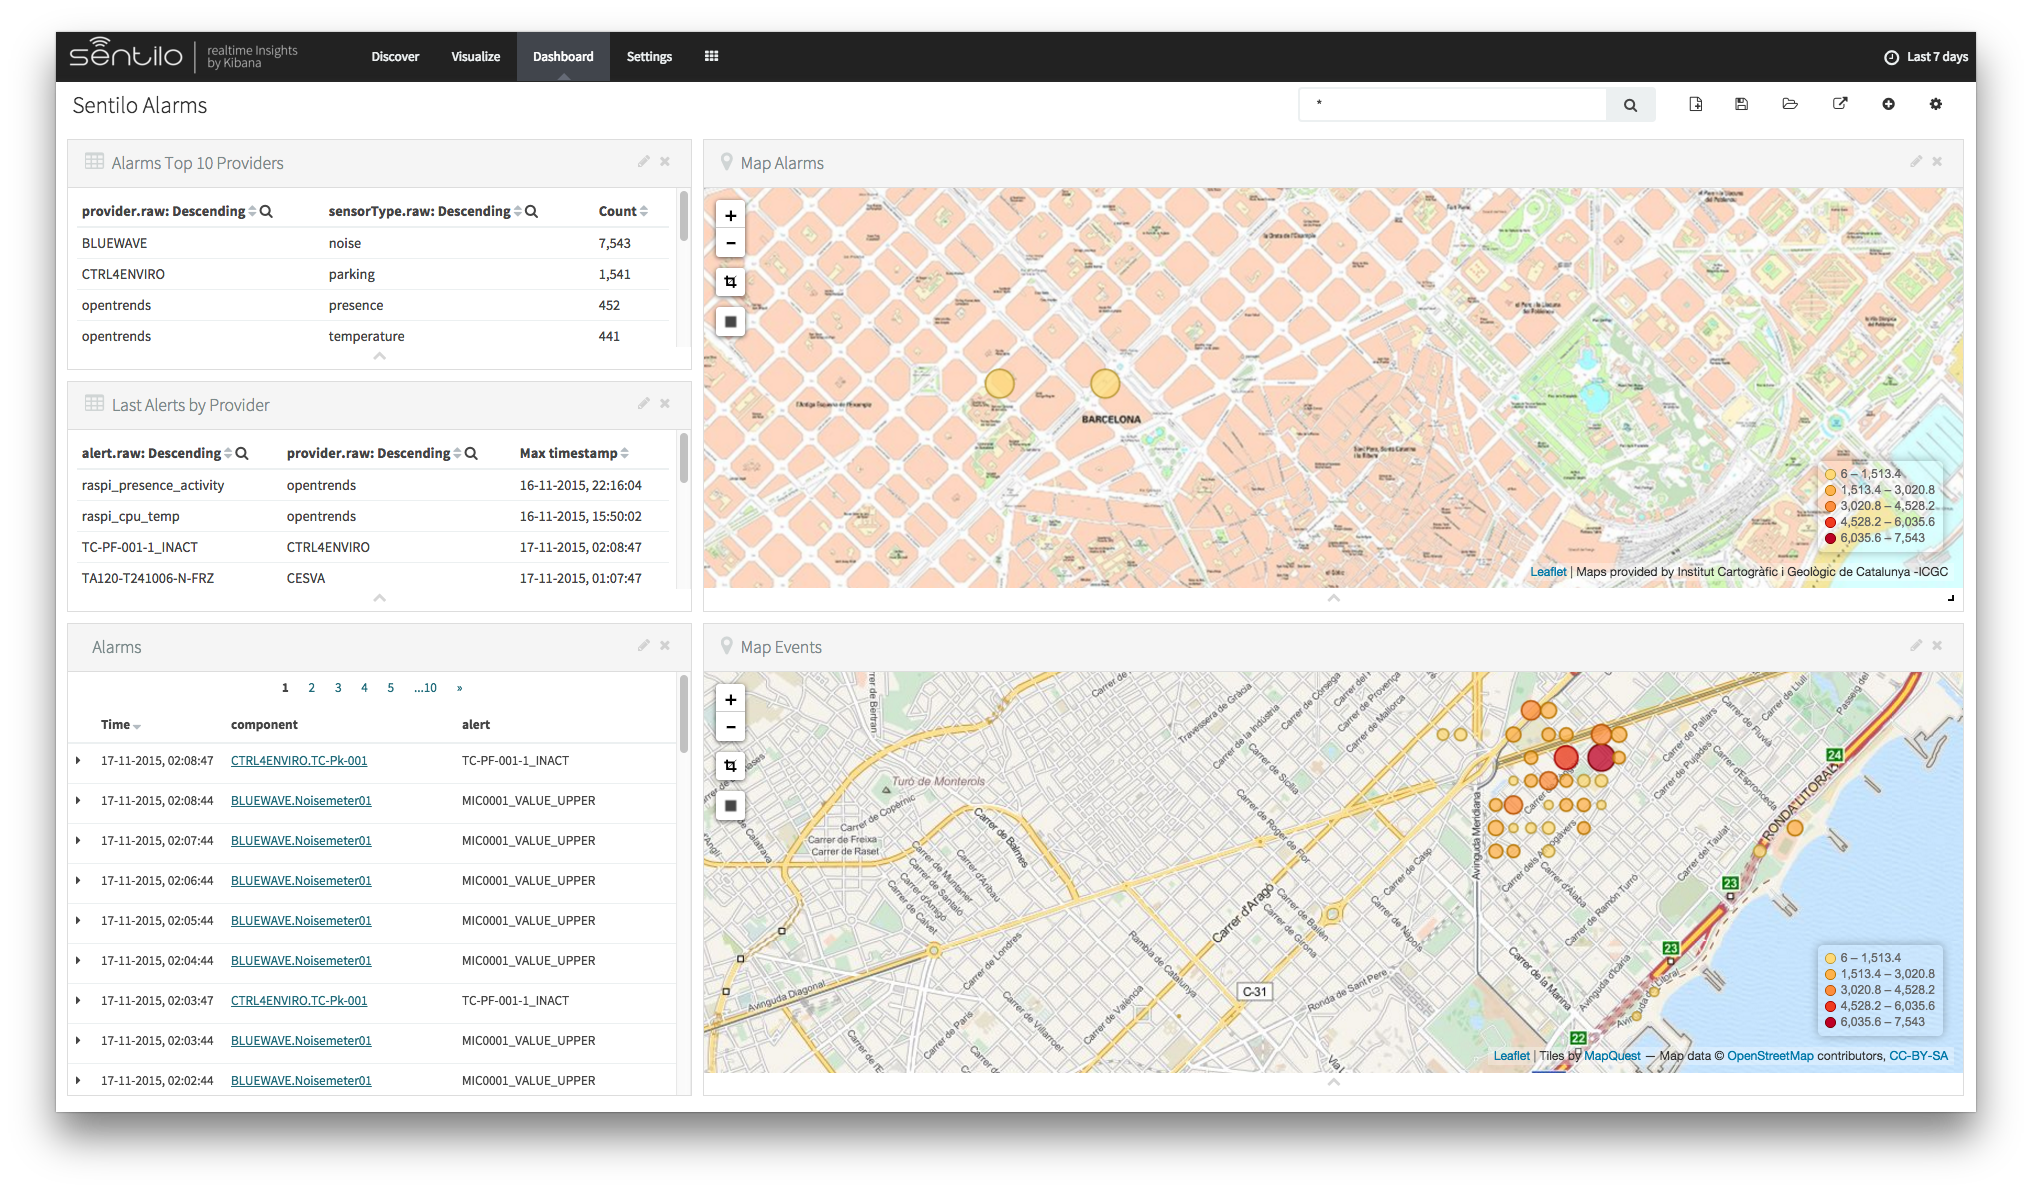The width and height of the screenshot is (2032, 1192).
Task: Click Map Alarms legend 6 – 1,513.4 swatch
Action: click(1830, 474)
